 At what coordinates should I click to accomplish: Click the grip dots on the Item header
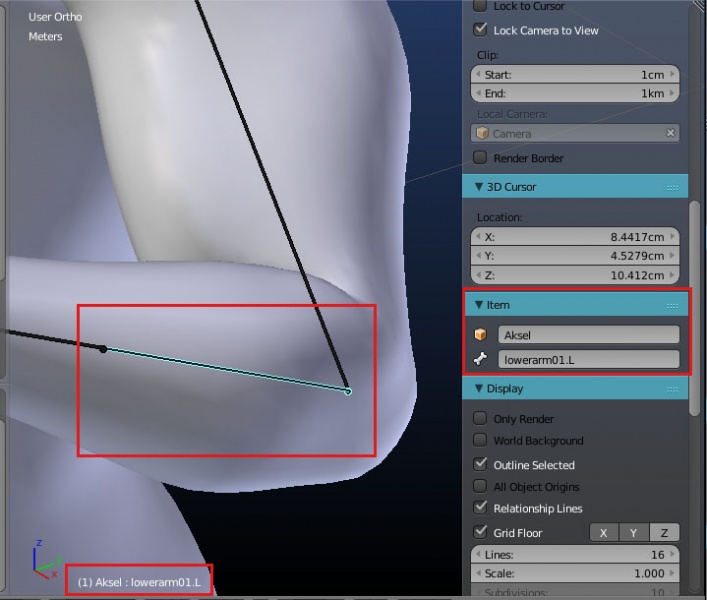tap(672, 305)
